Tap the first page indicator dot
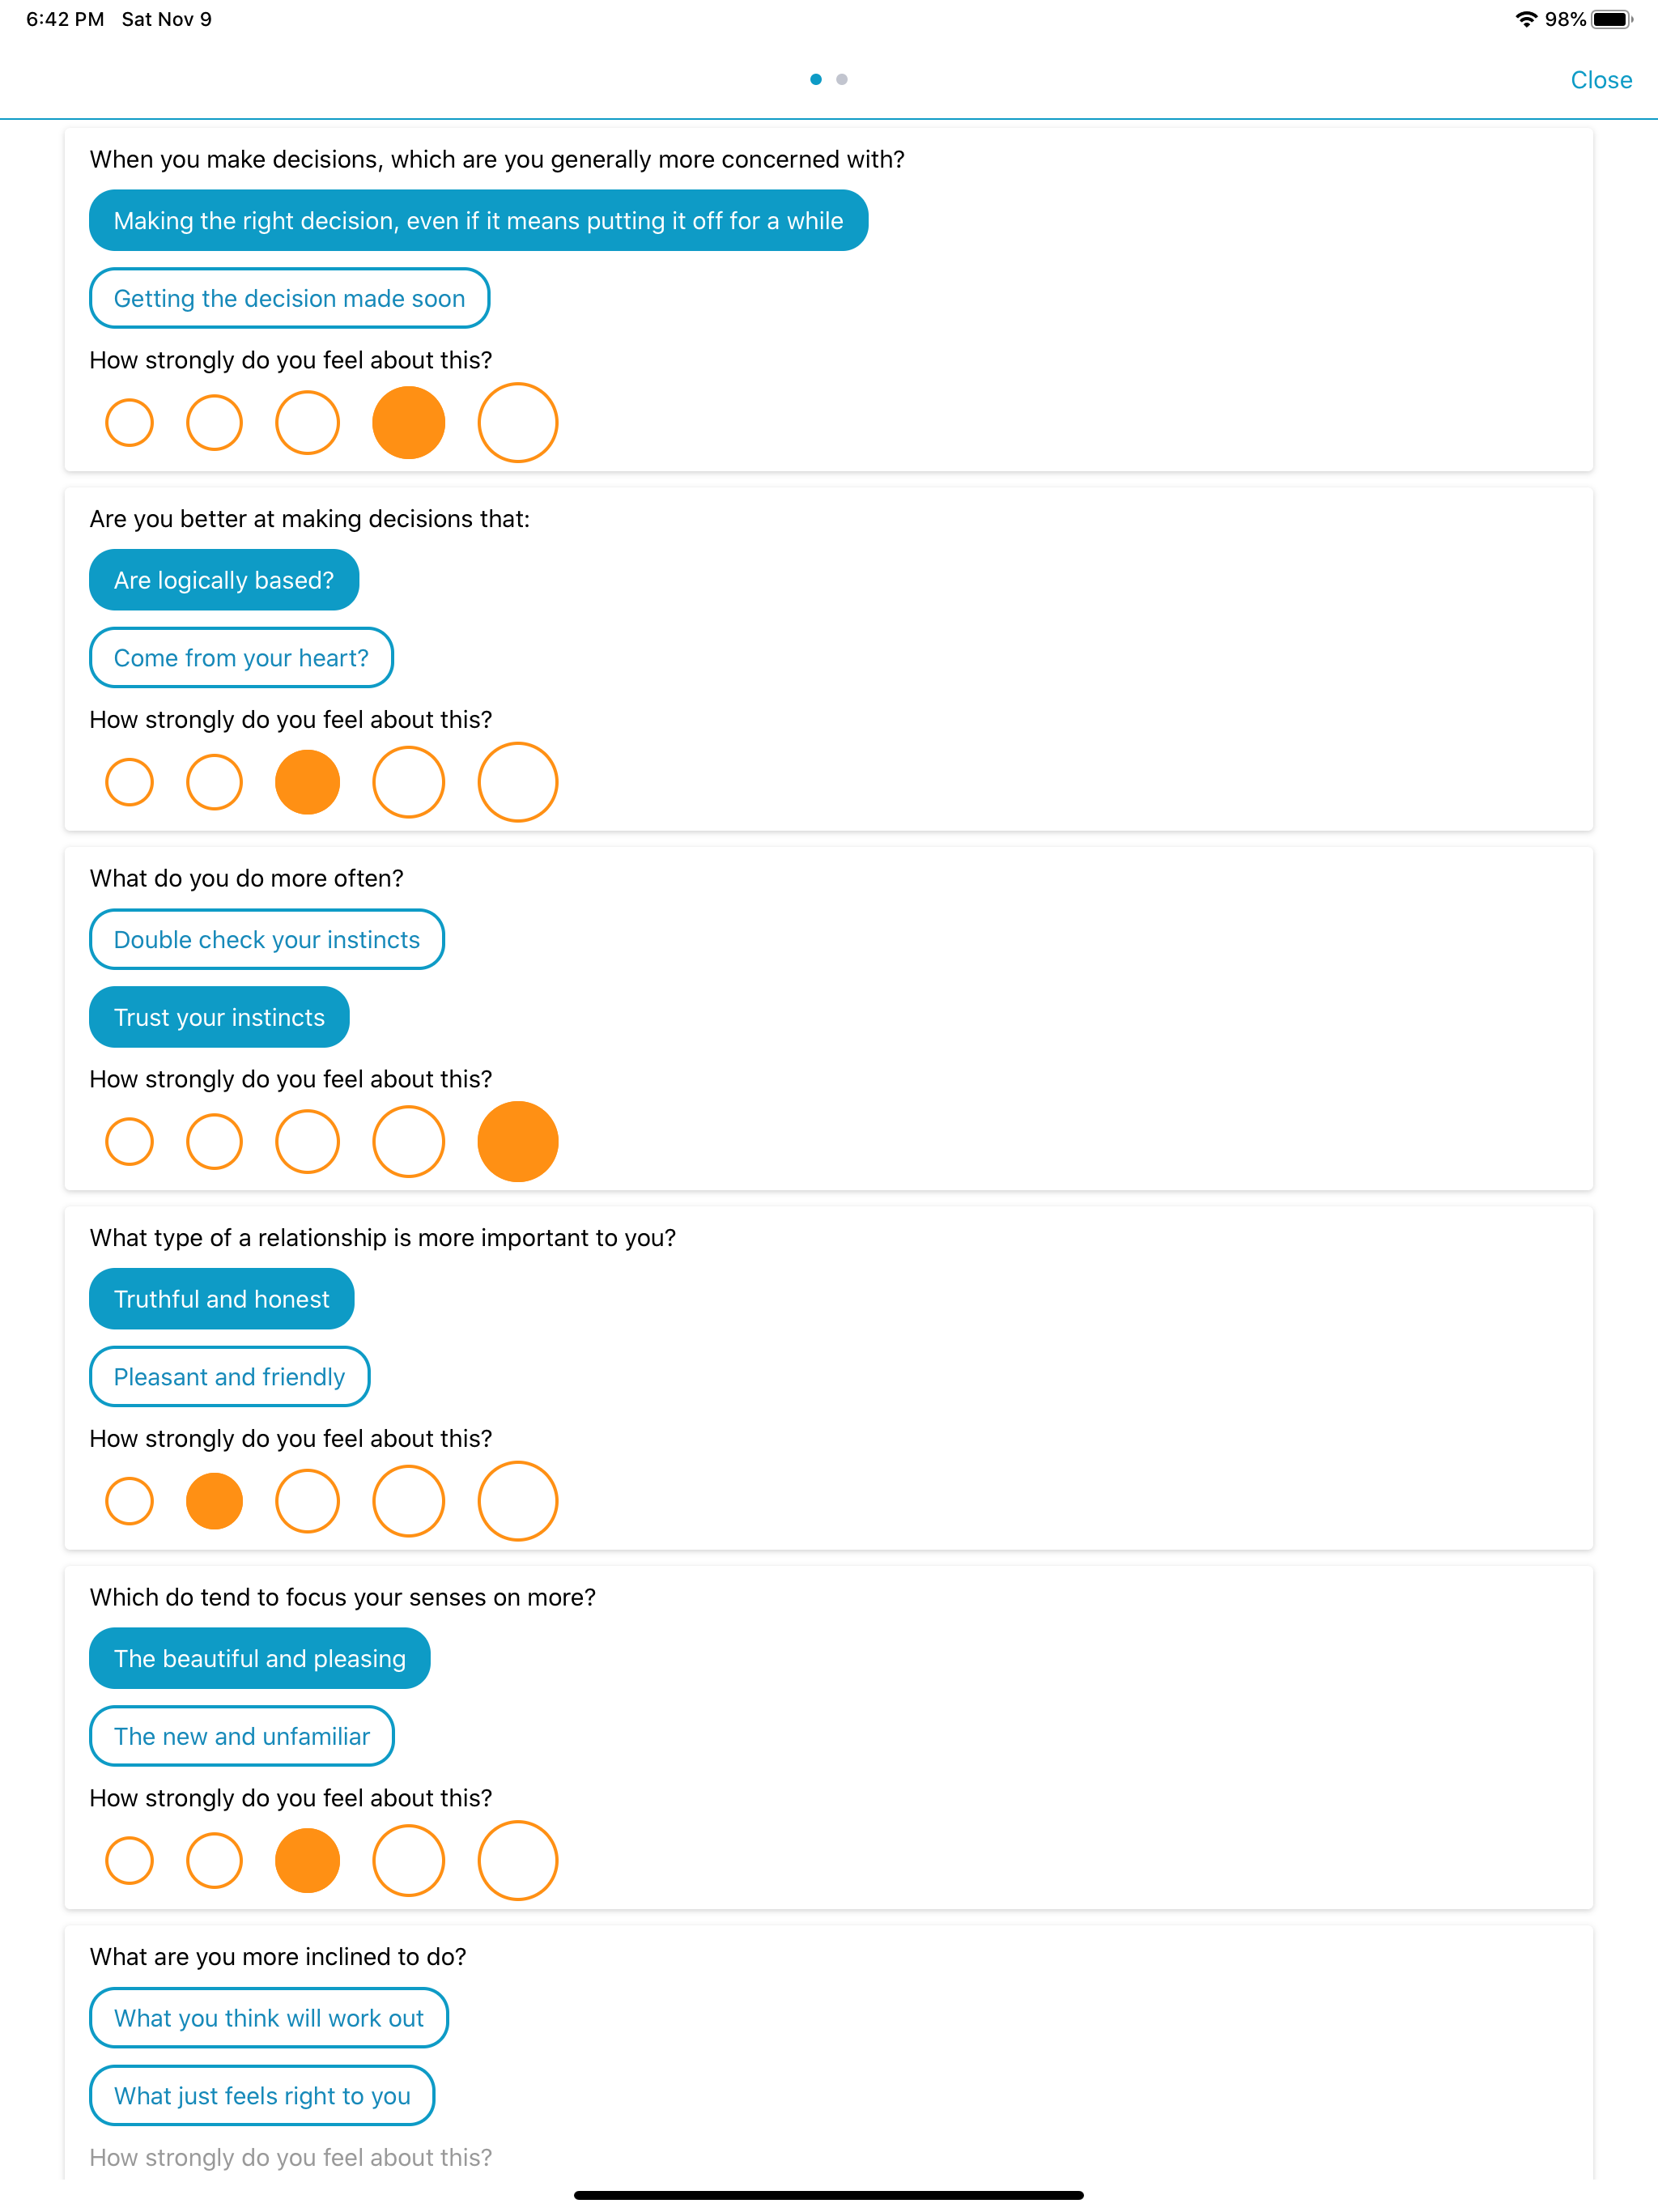 click(816, 79)
